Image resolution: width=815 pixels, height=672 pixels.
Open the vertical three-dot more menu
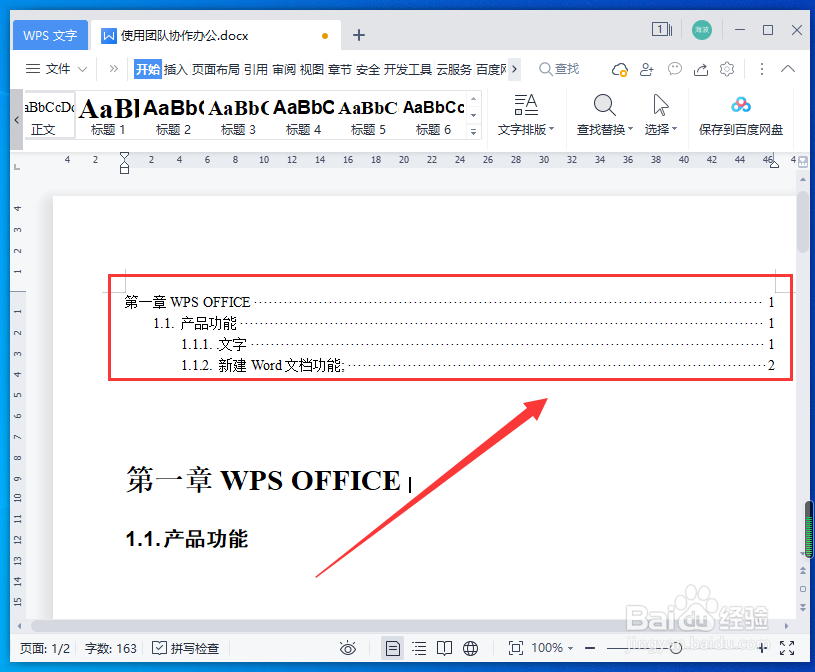[x=761, y=69]
